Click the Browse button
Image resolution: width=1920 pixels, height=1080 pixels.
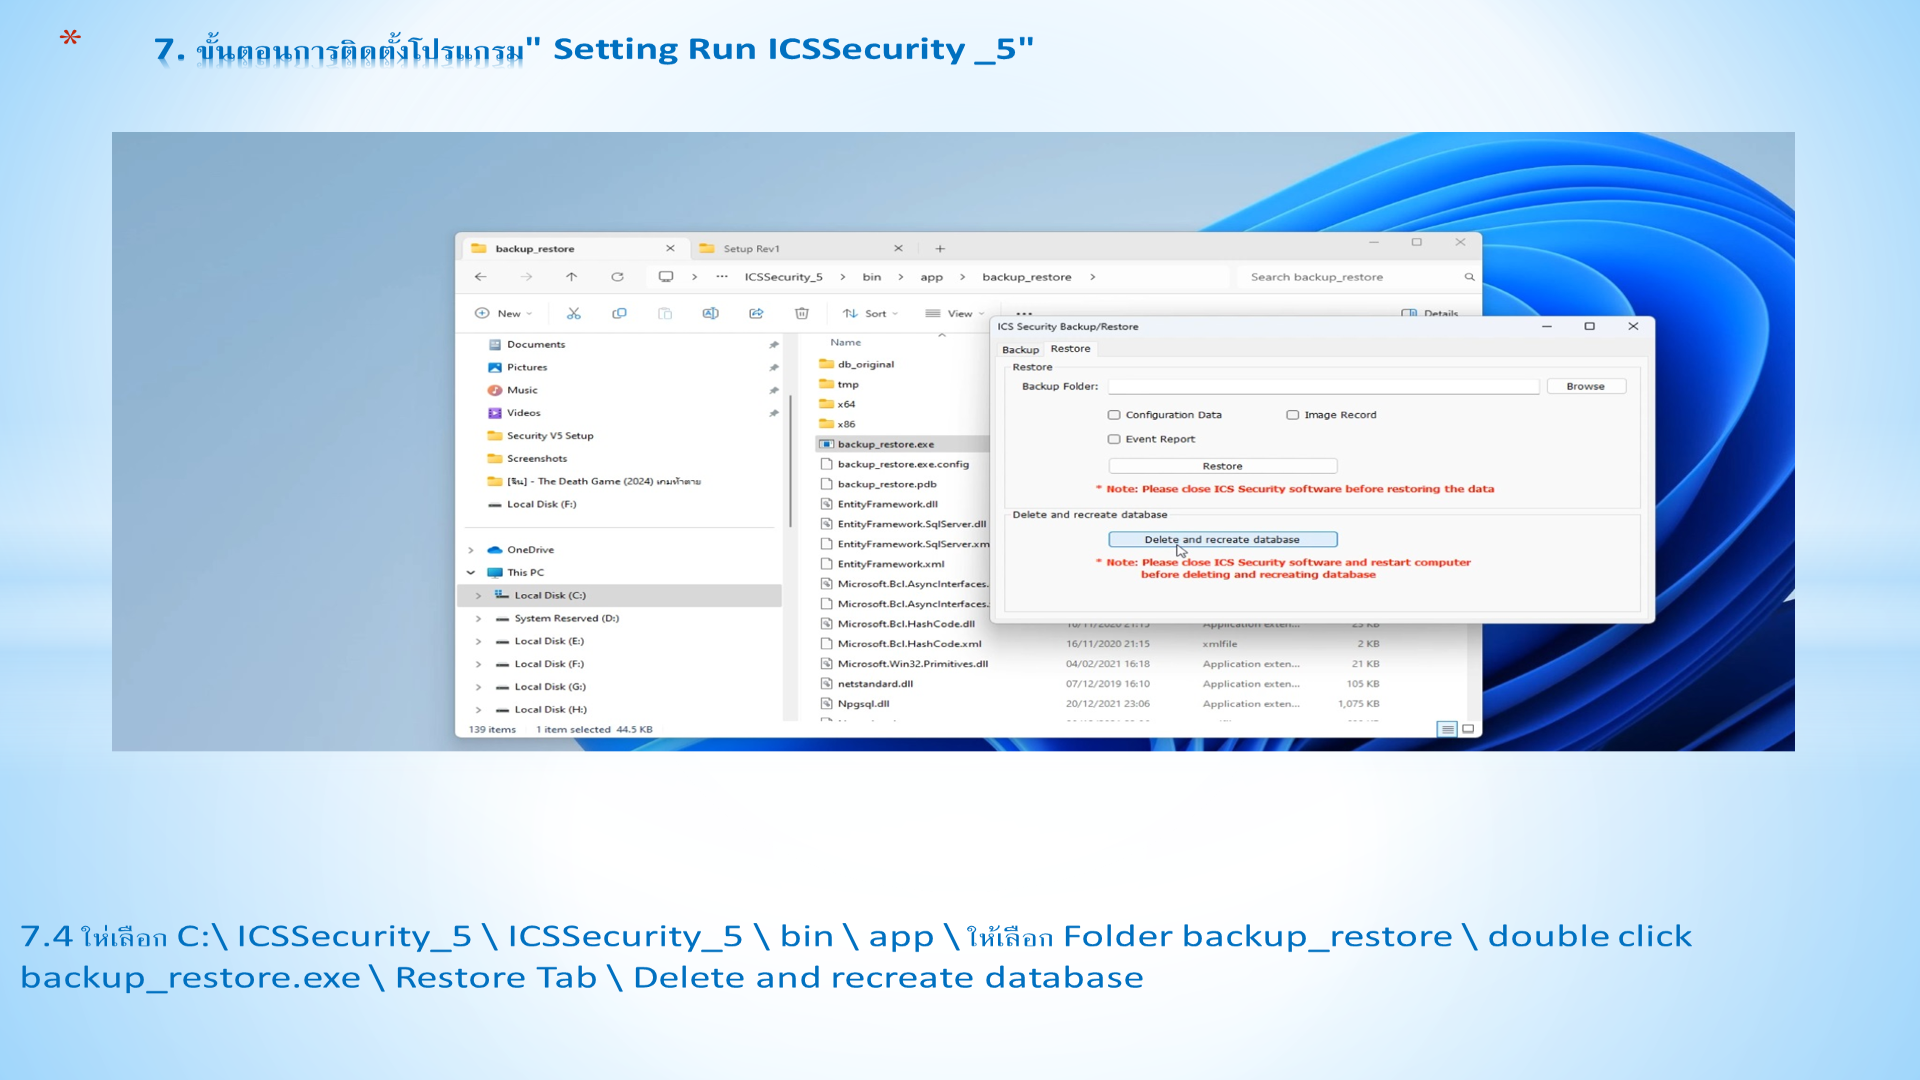click(x=1585, y=386)
